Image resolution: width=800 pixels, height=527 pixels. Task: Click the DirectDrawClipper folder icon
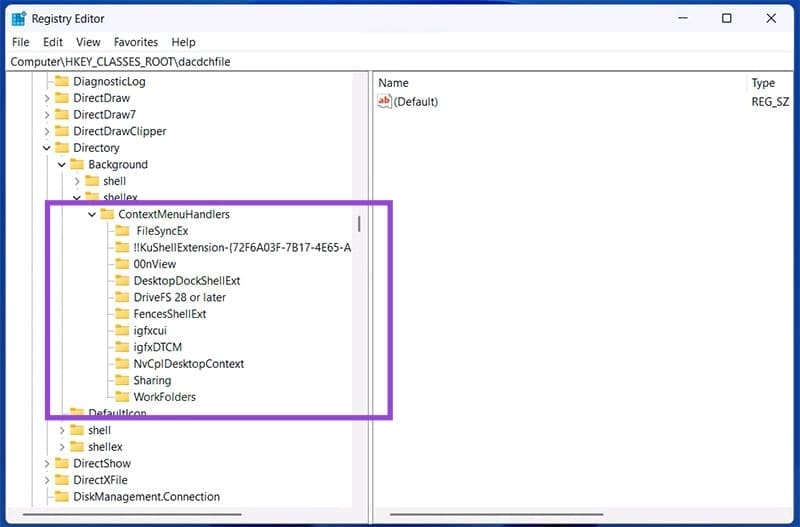click(x=62, y=131)
